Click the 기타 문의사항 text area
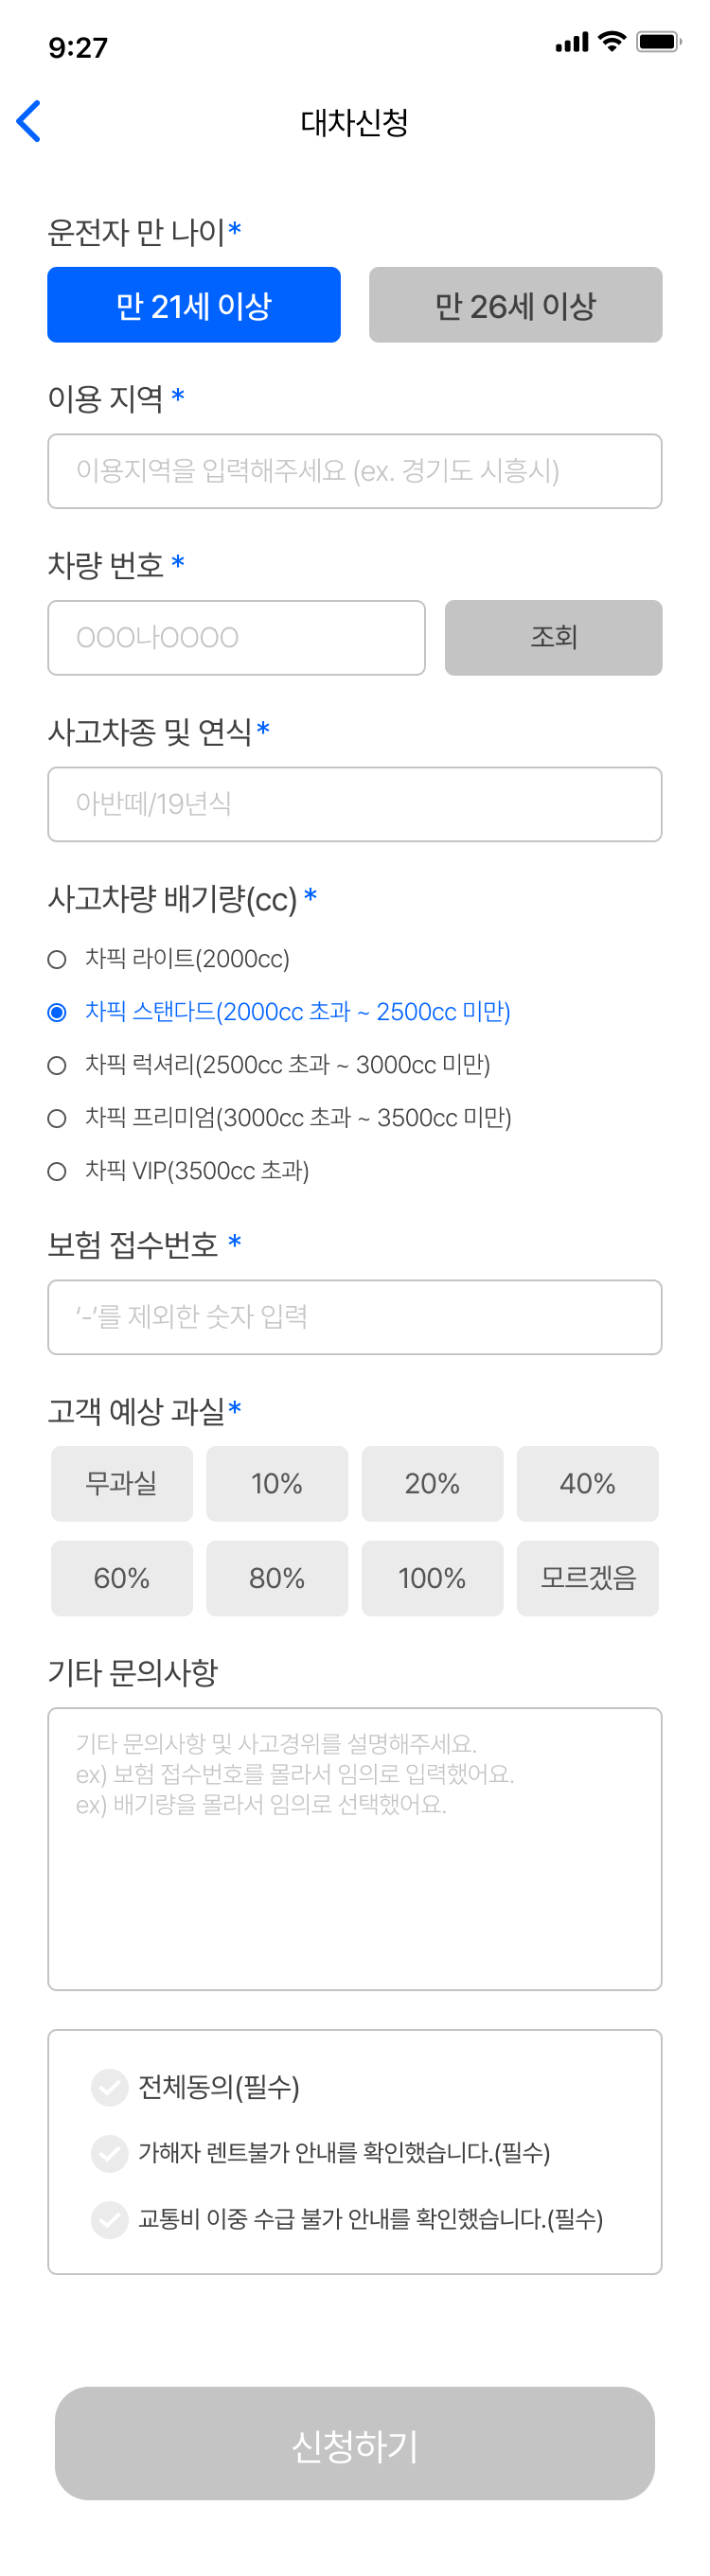The height and width of the screenshot is (2576, 710). [354, 1848]
